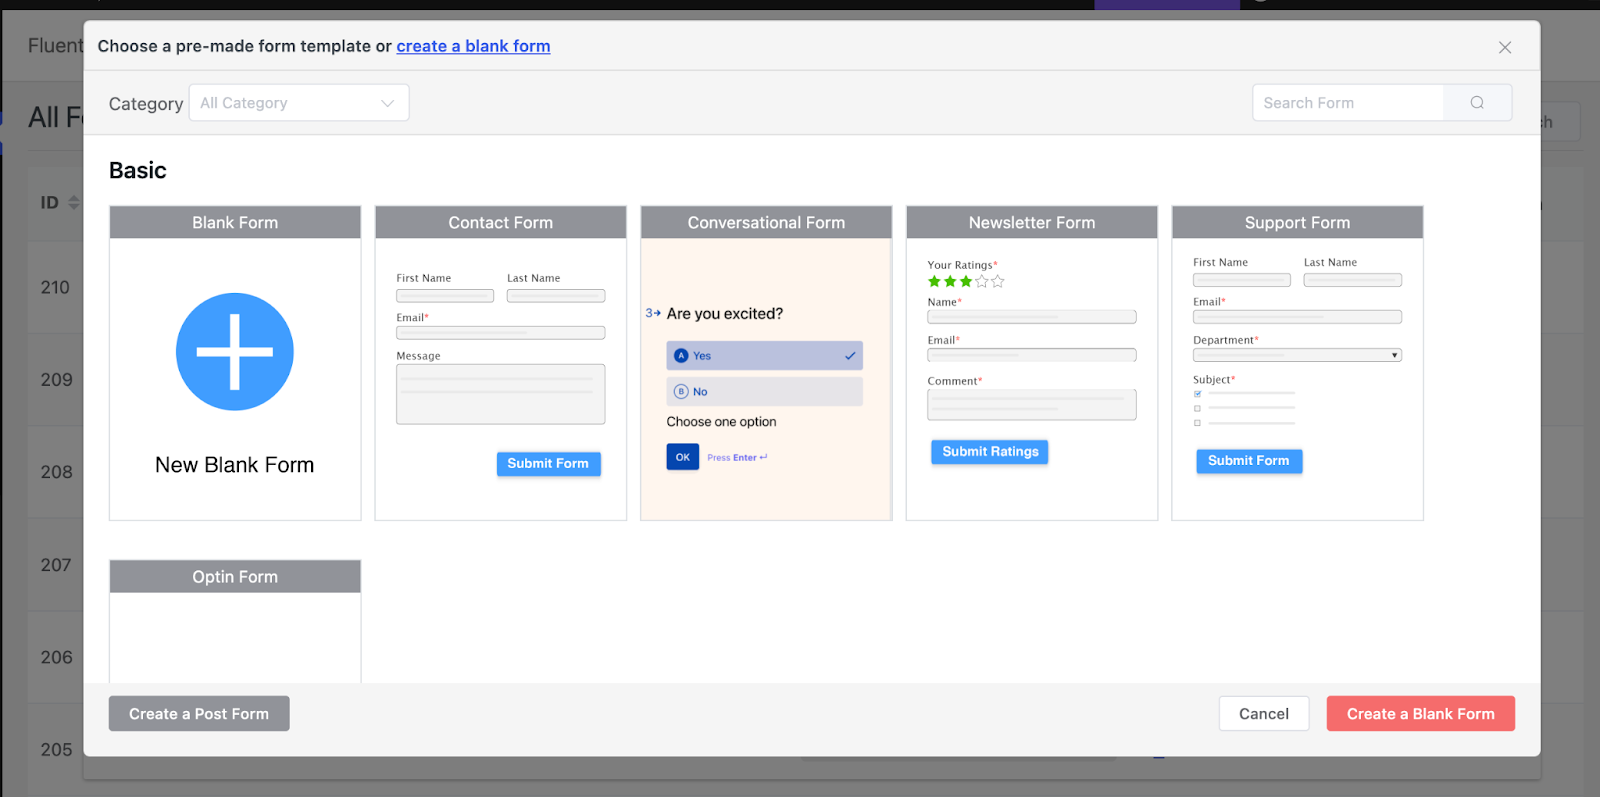The image size is (1600, 797).
Task: Click form ID 207 in background list
Action: (x=56, y=565)
